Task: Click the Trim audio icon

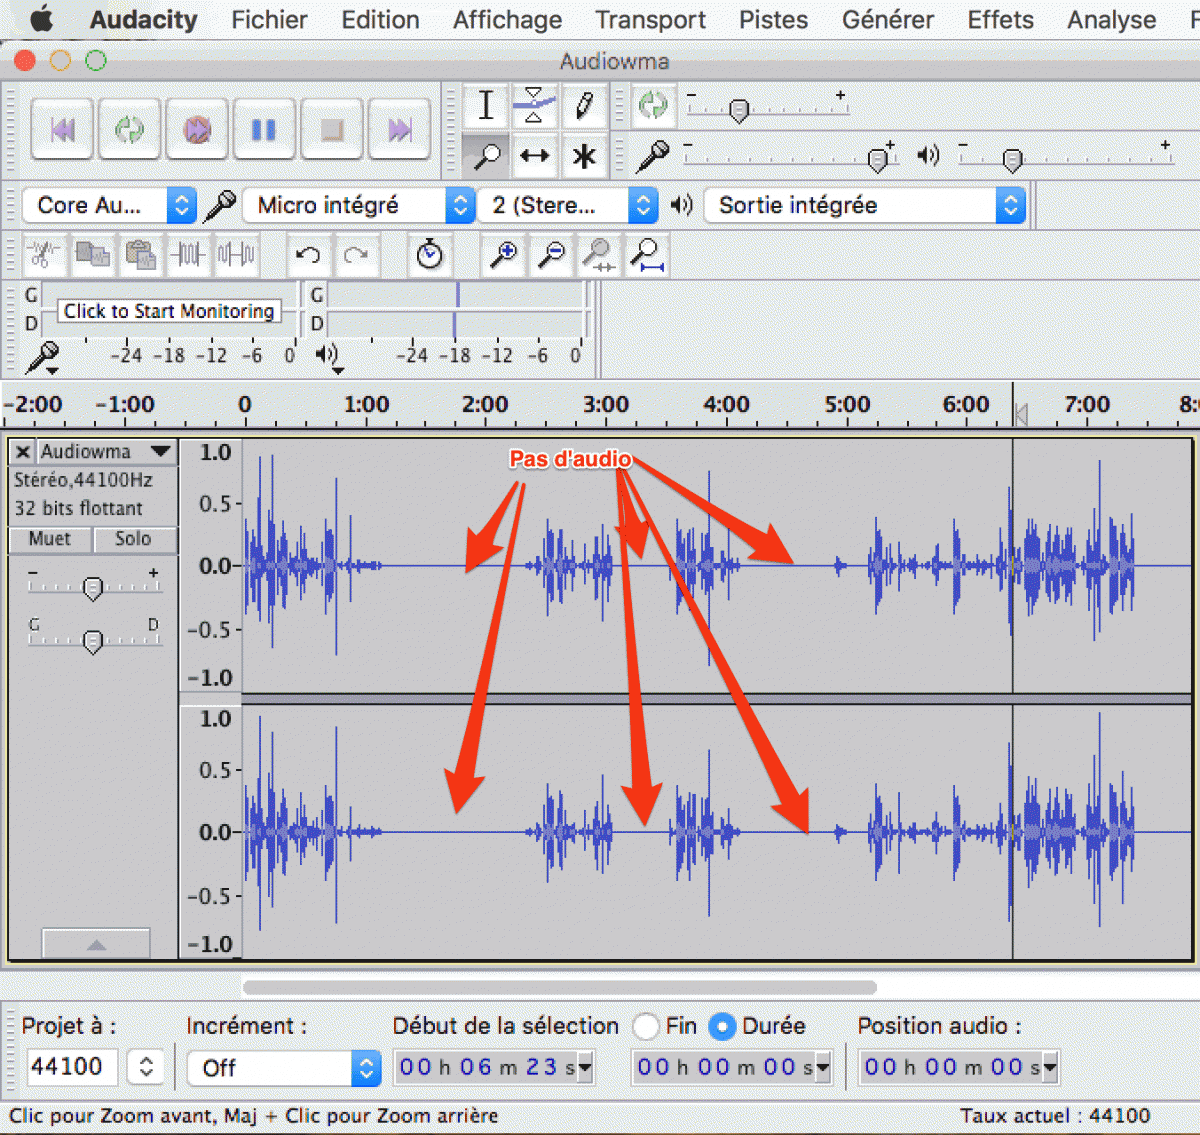Action: (x=188, y=255)
